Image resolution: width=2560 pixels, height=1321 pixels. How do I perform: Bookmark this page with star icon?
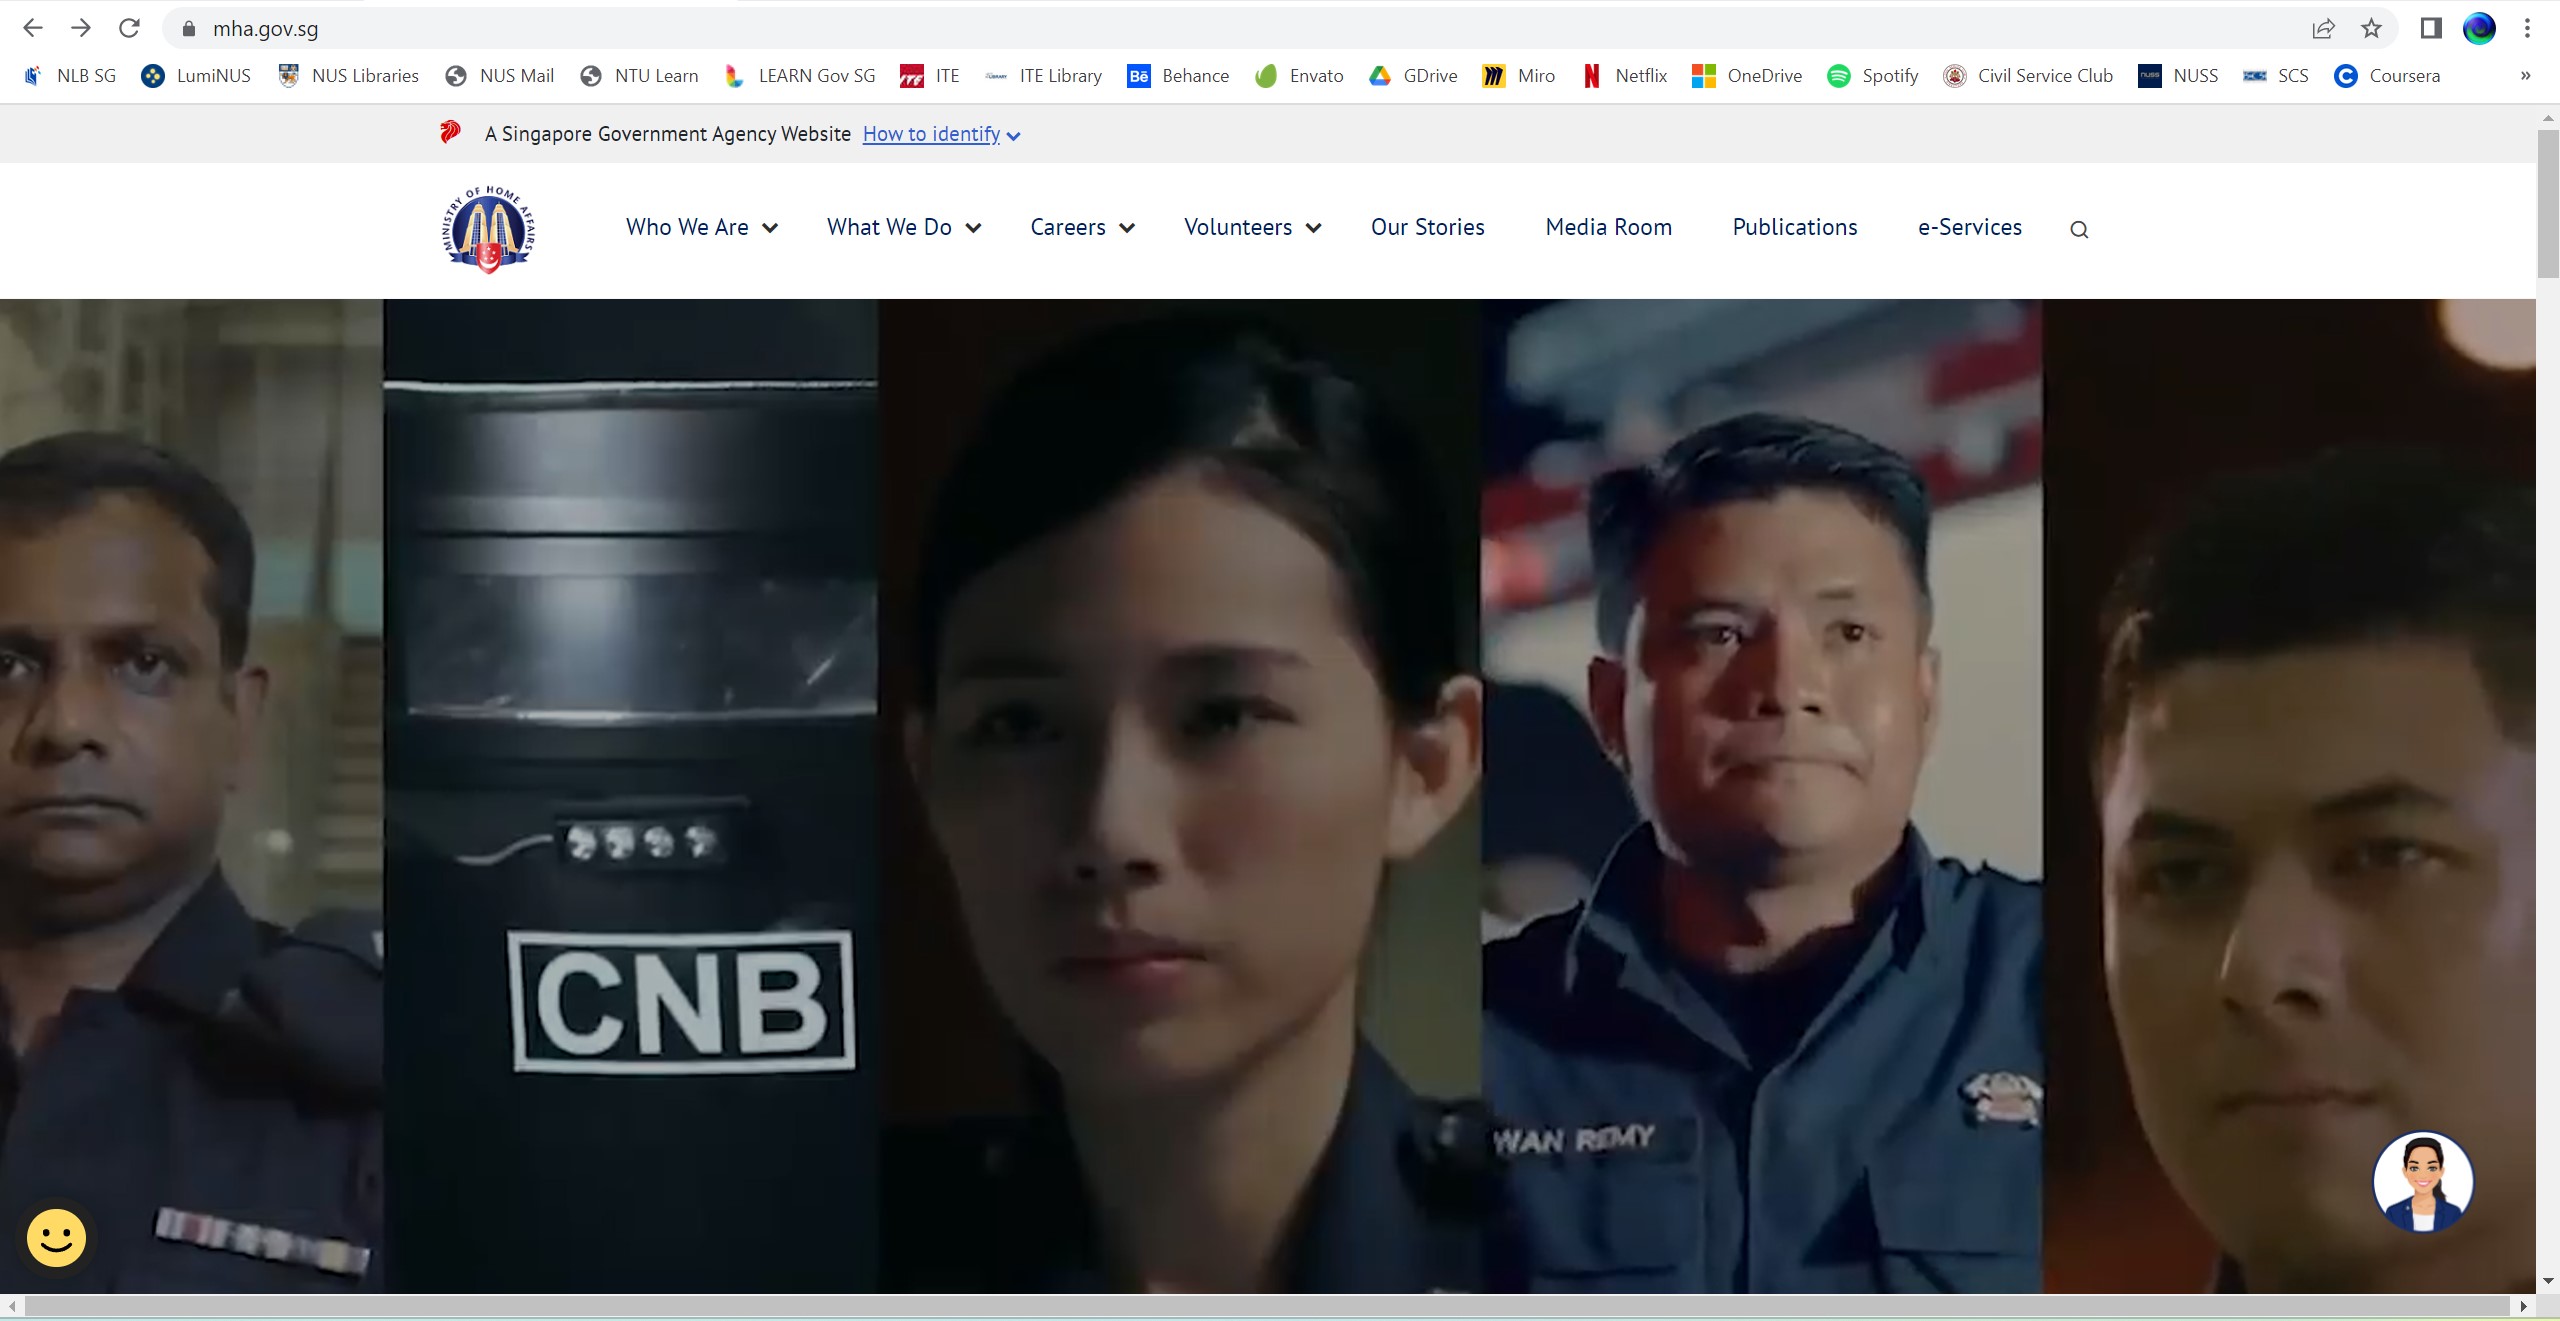[x=2371, y=28]
